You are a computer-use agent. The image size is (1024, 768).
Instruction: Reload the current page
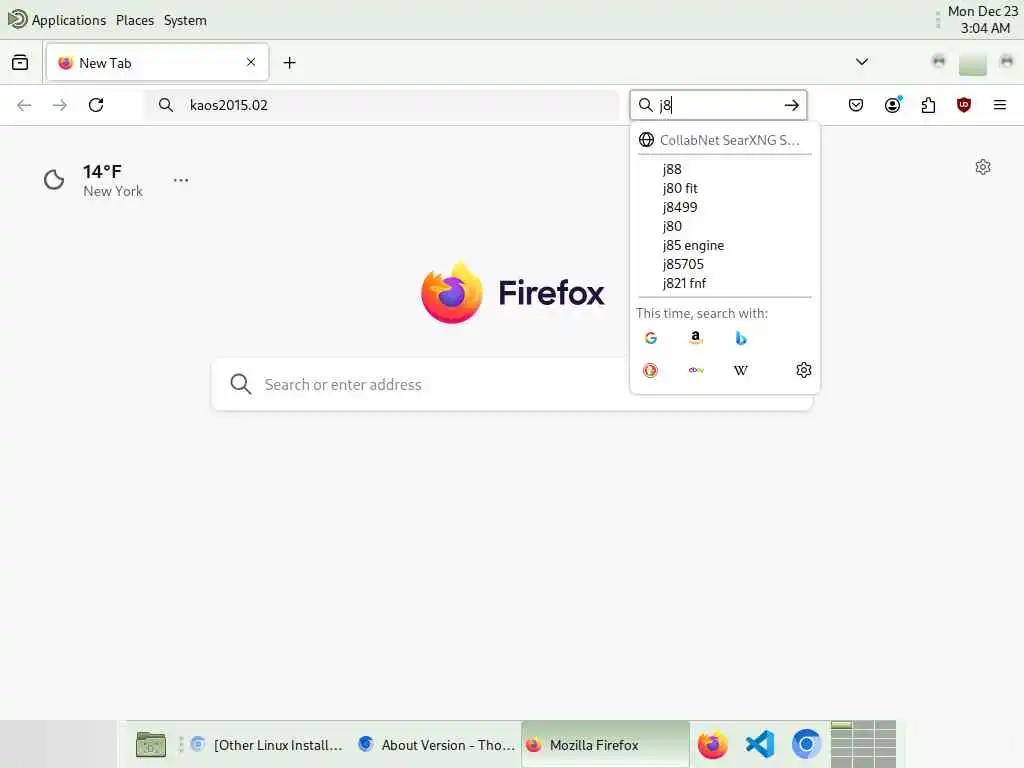[x=96, y=105]
